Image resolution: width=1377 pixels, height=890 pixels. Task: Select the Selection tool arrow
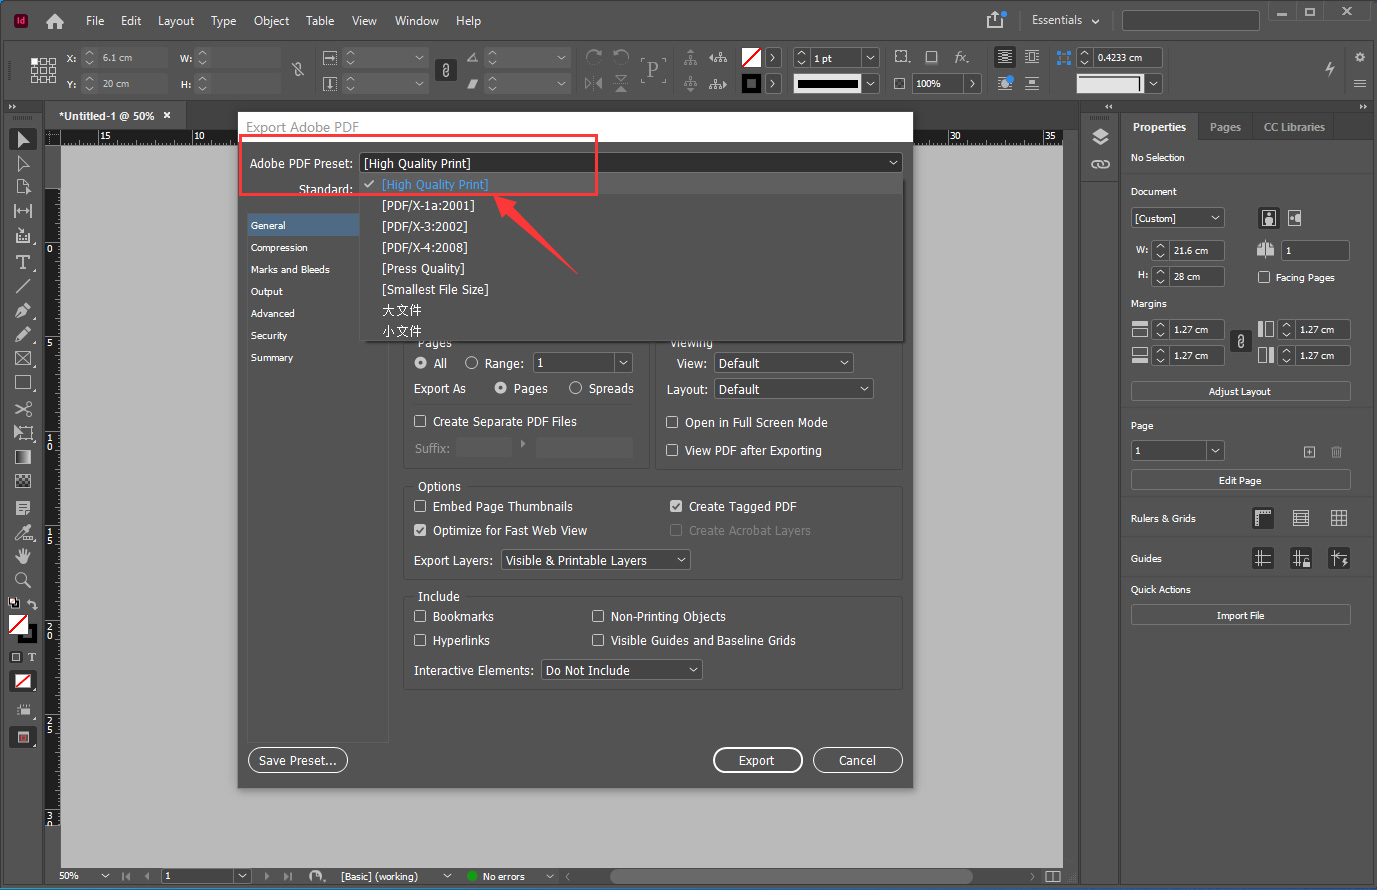coord(23,139)
